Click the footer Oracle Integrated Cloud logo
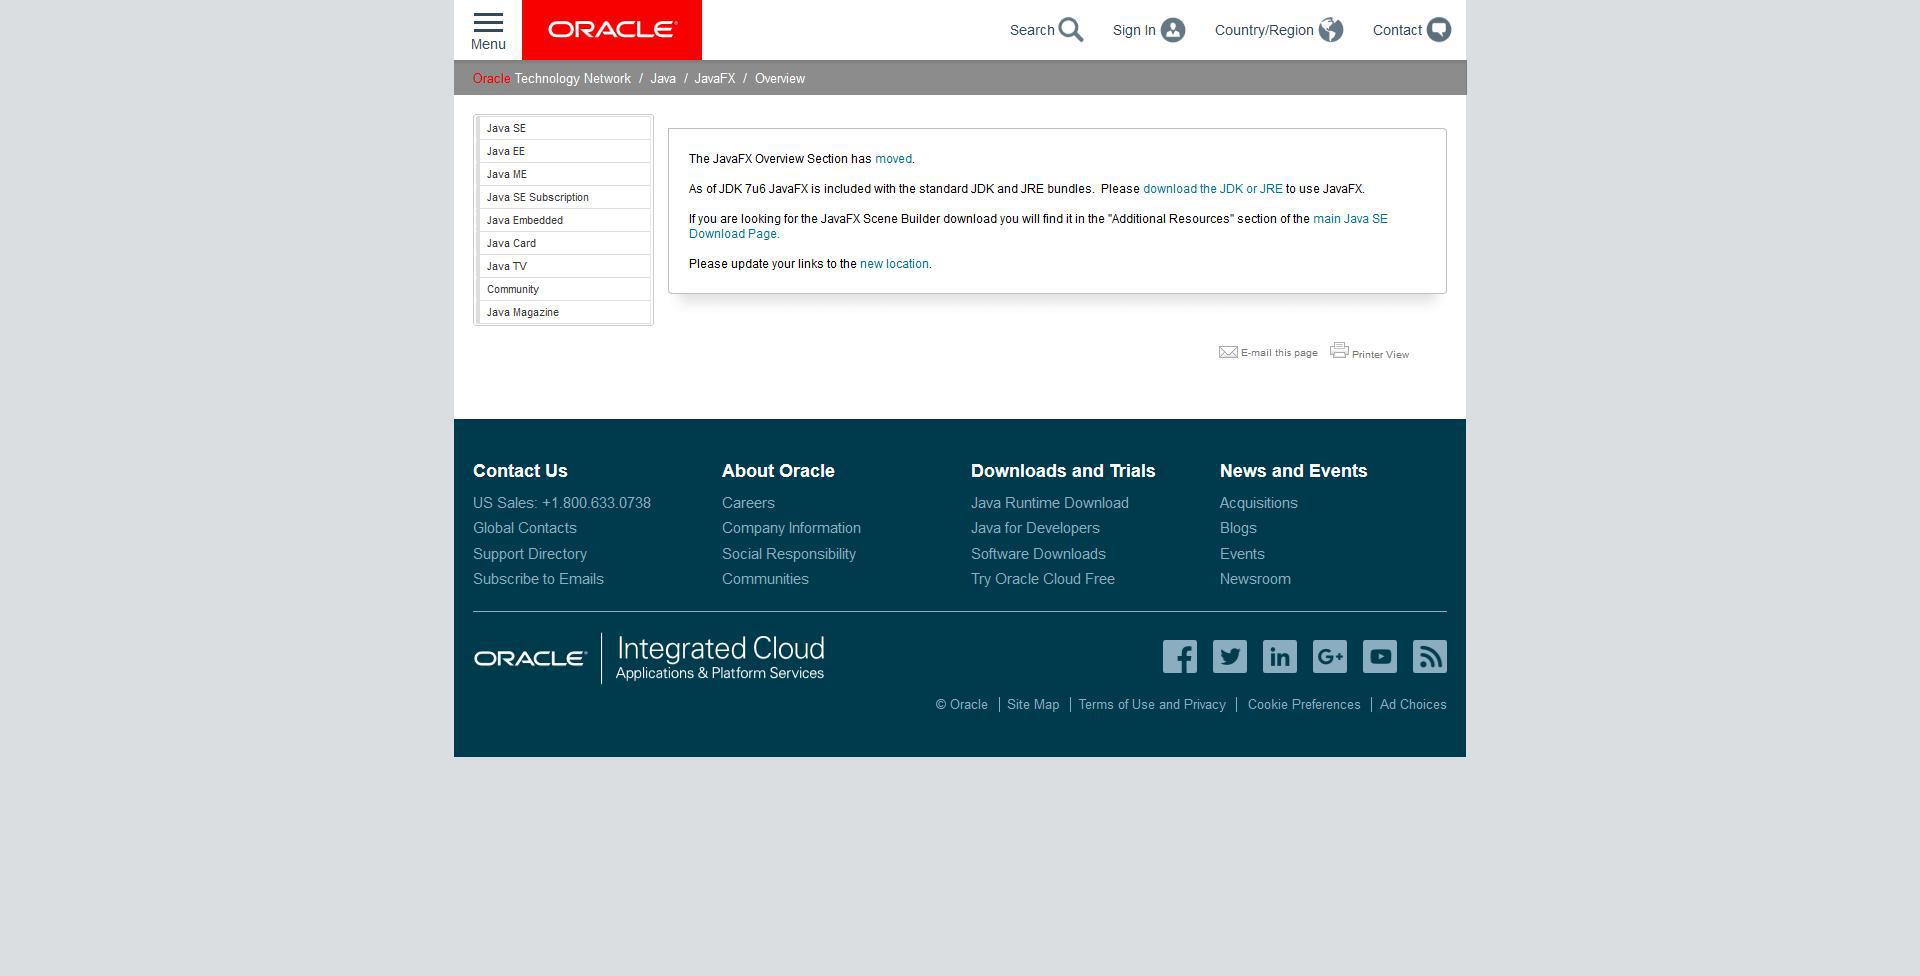The height and width of the screenshot is (976, 1920). pos(649,658)
